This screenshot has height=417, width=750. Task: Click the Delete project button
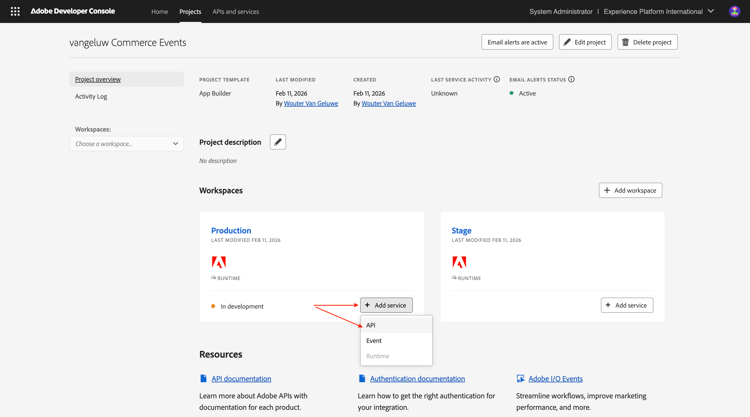[x=647, y=42]
